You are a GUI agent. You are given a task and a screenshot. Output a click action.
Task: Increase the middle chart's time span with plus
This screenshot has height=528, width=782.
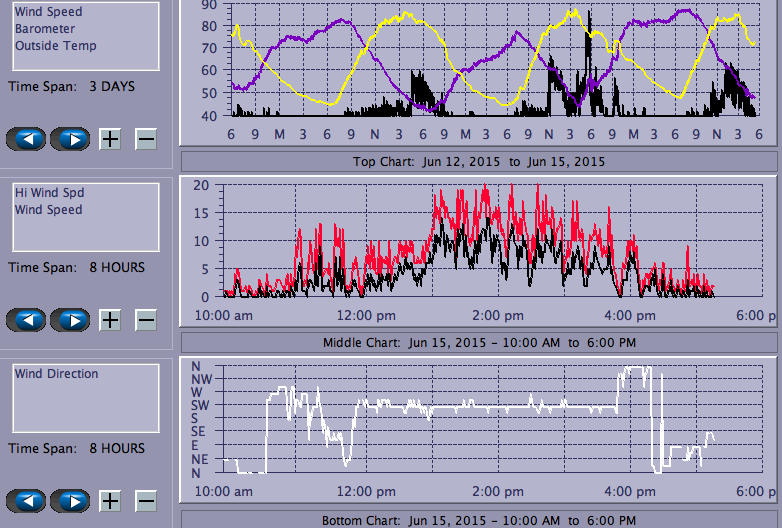[x=110, y=320]
